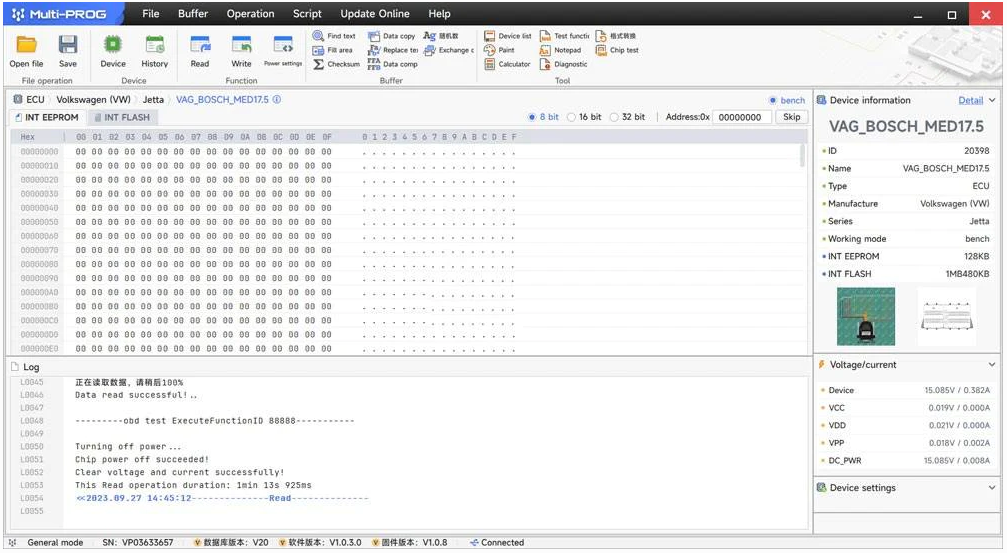Click log line 'Chip power off succeeded!'
Image resolution: width=1007 pixels, height=553 pixels.
[142, 459]
